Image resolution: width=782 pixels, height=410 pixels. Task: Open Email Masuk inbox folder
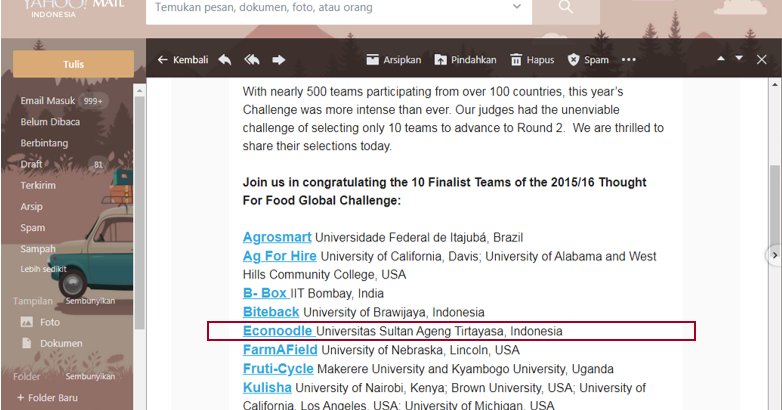tap(47, 101)
